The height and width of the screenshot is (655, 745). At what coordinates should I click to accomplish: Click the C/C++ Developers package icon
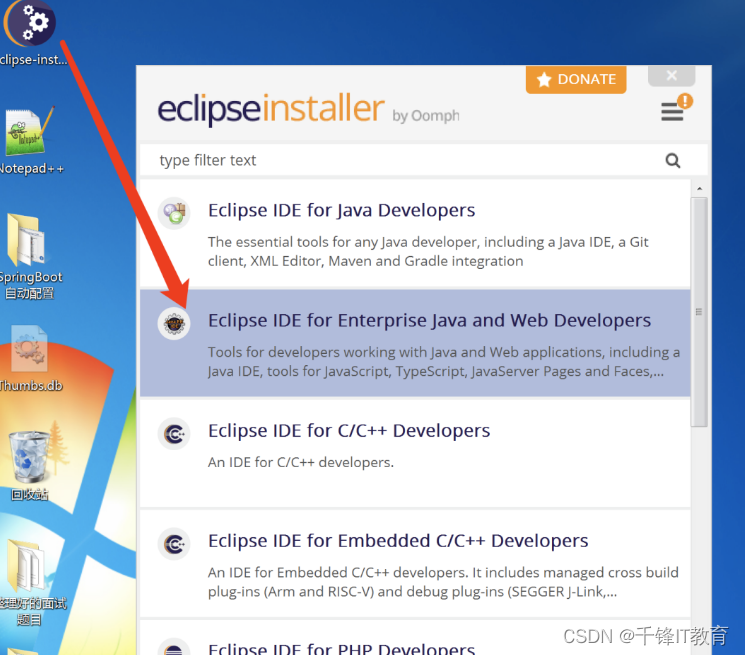174,434
